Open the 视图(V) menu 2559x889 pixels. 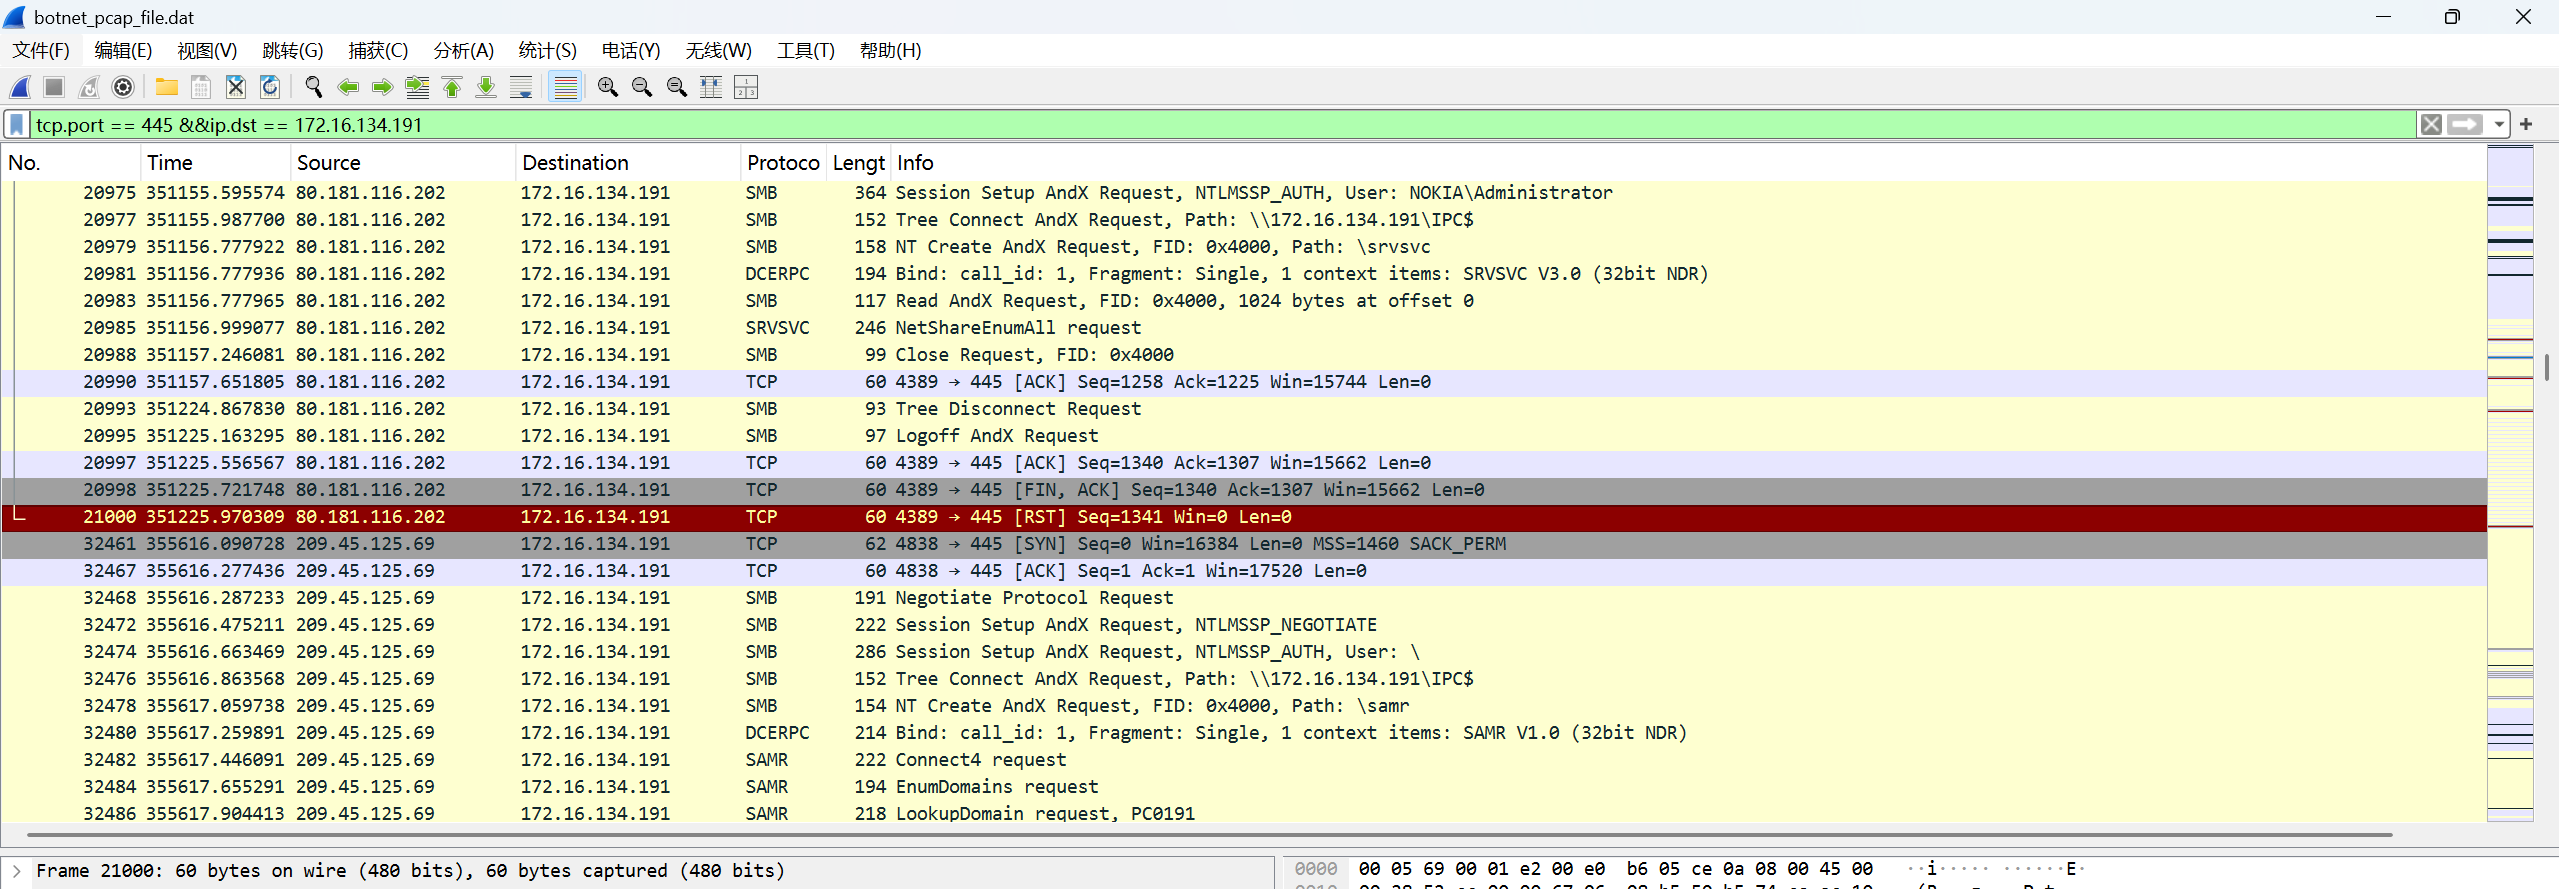tap(207, 50)
